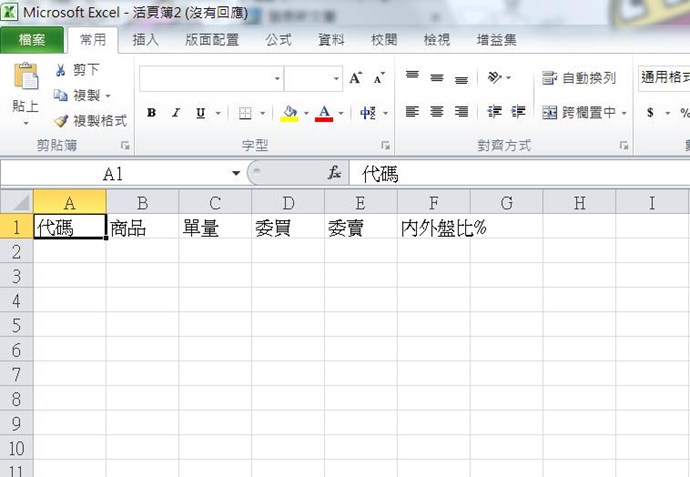
Task: Click the insert function fx icon
Action: coord(335,173)
